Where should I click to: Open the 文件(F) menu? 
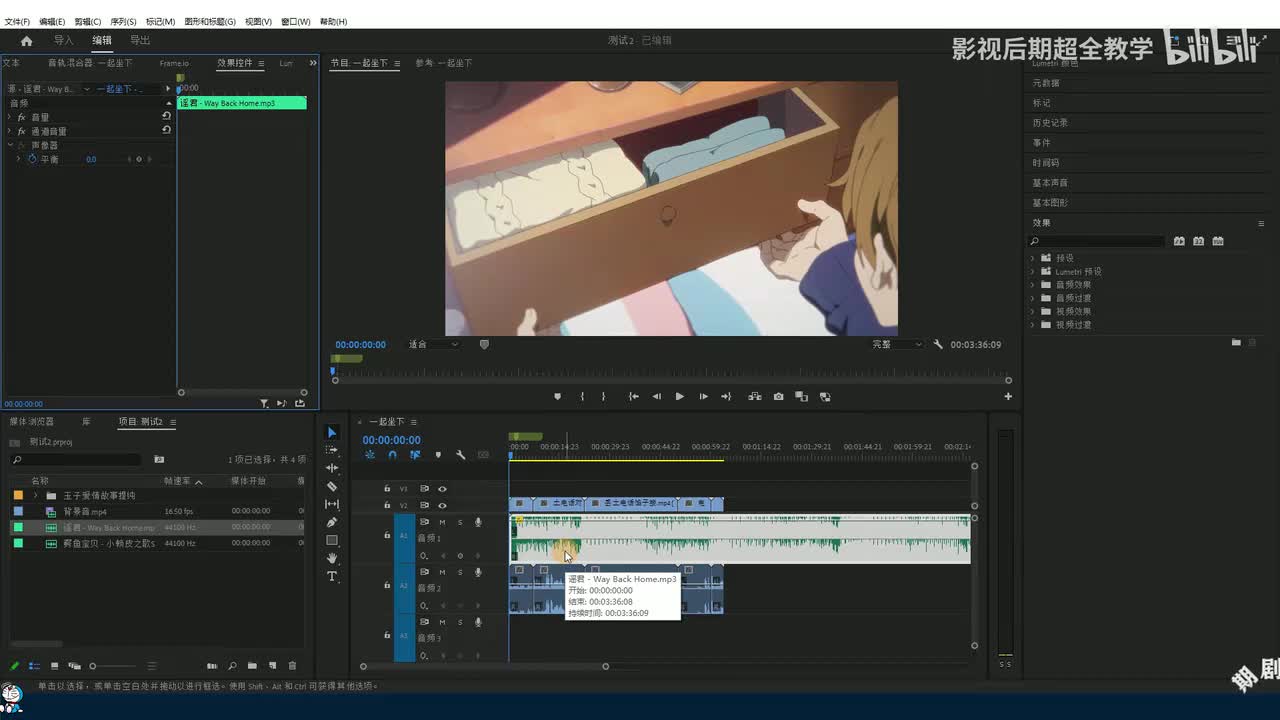click(17, 21)
